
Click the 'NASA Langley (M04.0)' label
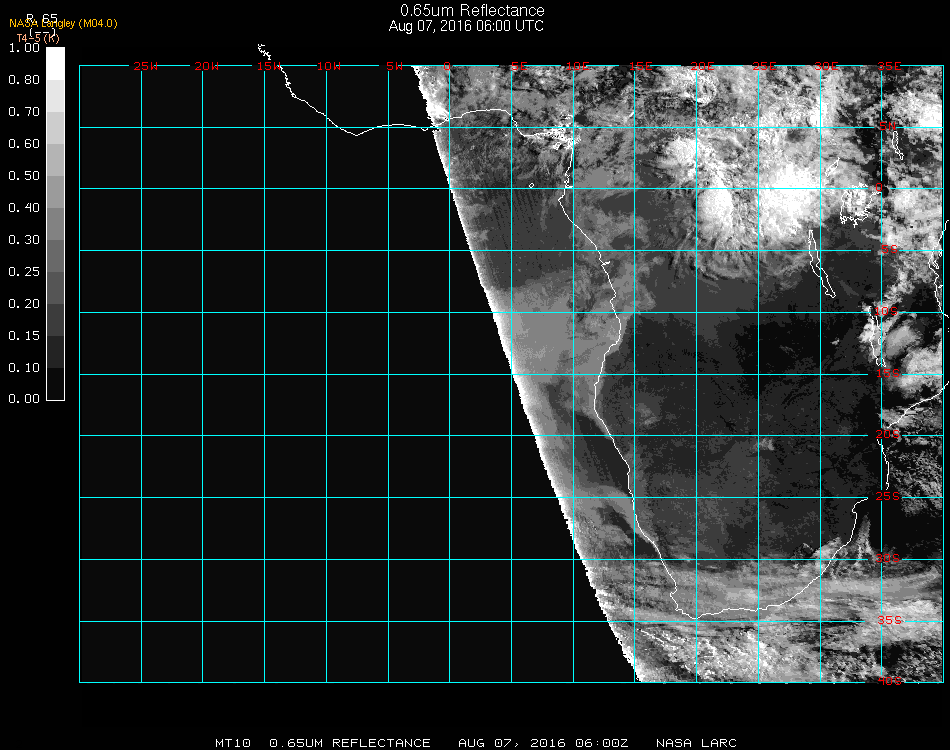63,23
